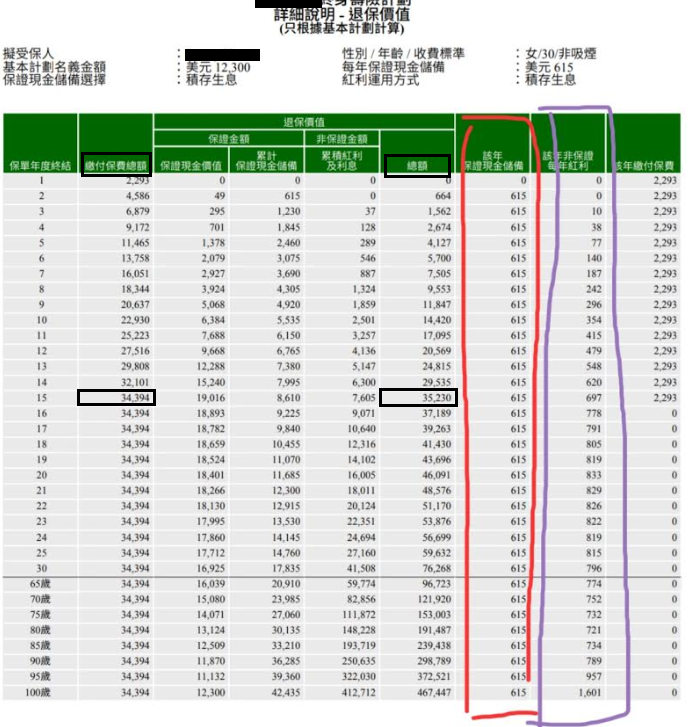This screenshot has width=689, height=727.
Task: Click the 80歲 guaranteed cash value '13,124'
Action: [211, 630]
